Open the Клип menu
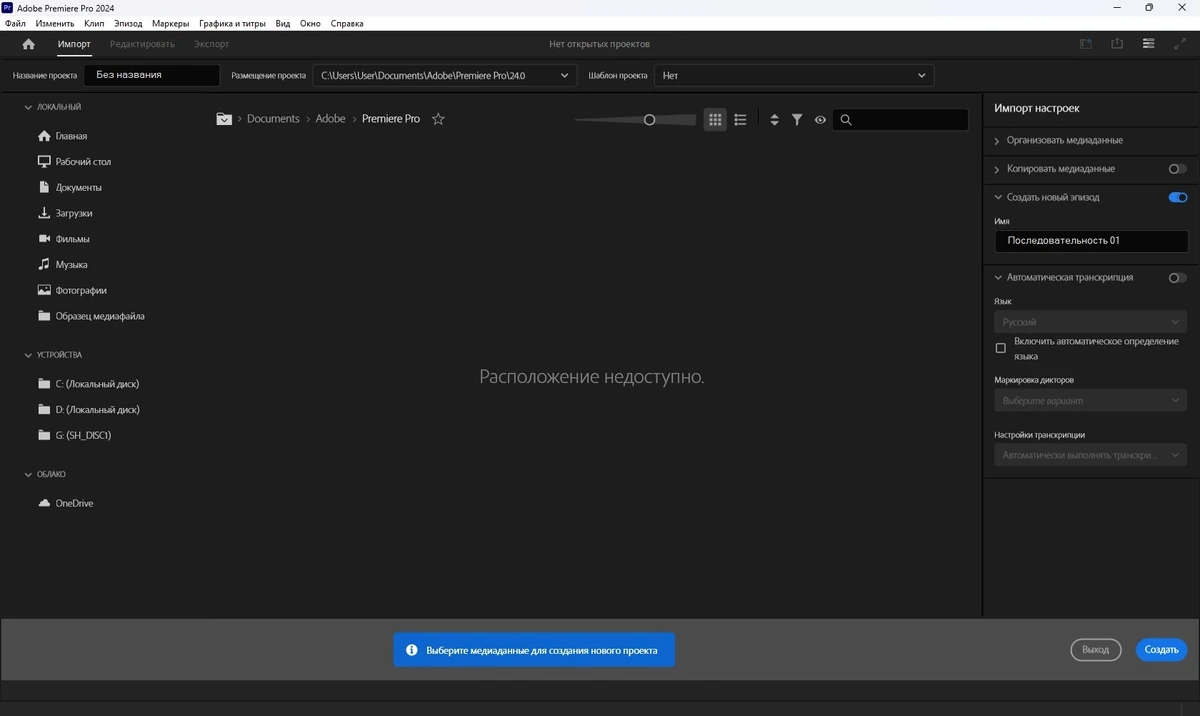 coord(94,23)
